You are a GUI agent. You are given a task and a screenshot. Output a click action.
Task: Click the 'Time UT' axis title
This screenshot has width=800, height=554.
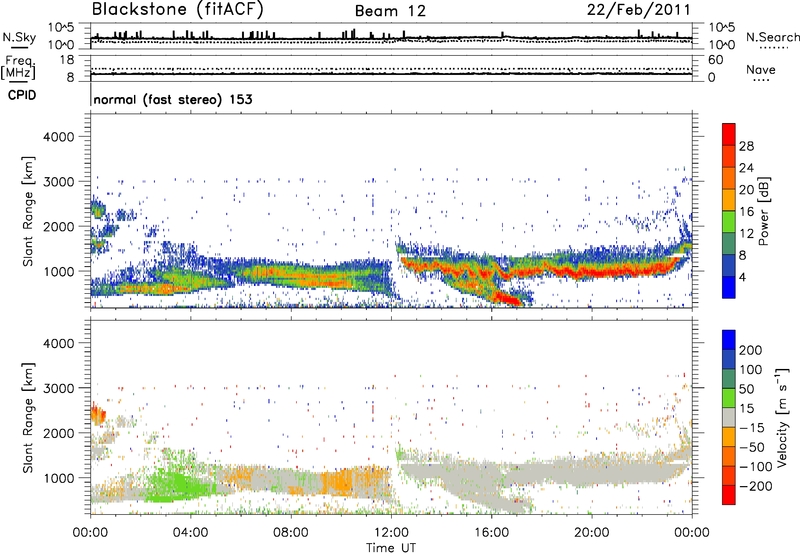[391, 547]
